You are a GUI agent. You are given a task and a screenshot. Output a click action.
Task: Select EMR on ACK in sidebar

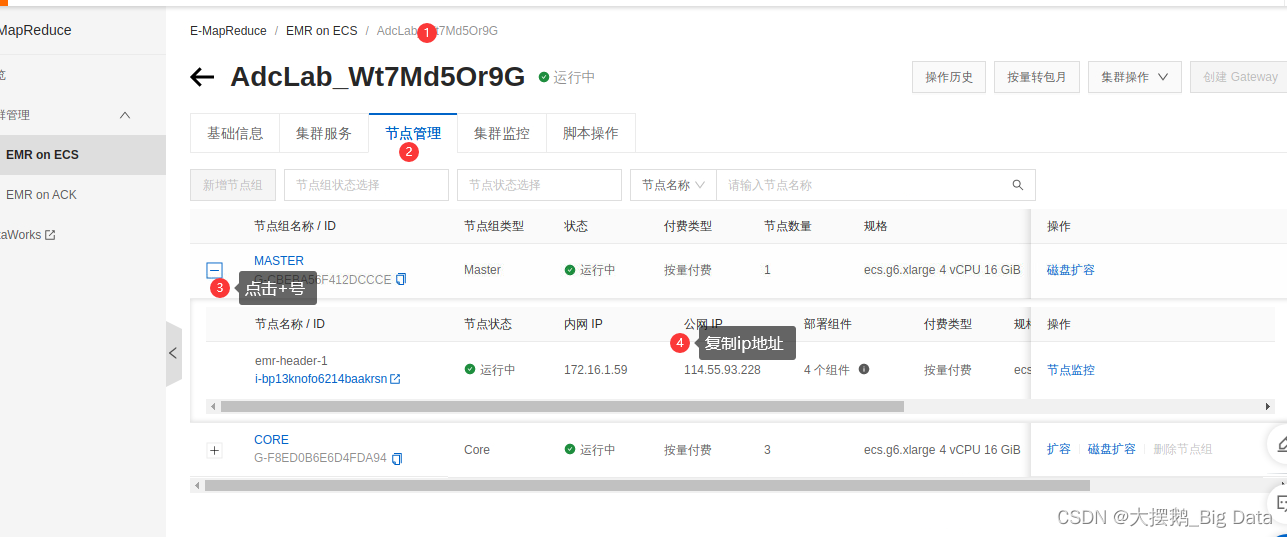click(83, 195)
